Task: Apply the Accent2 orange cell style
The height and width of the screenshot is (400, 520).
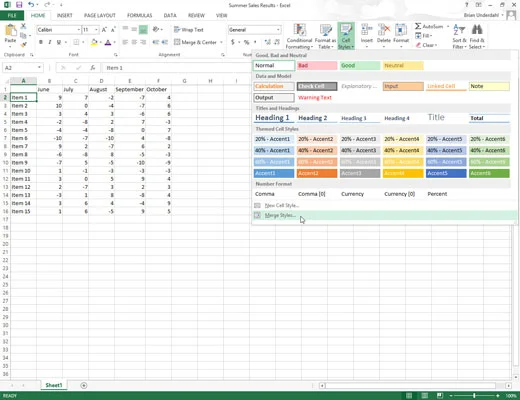Action: pyautogui.click(x=317, y=173)
